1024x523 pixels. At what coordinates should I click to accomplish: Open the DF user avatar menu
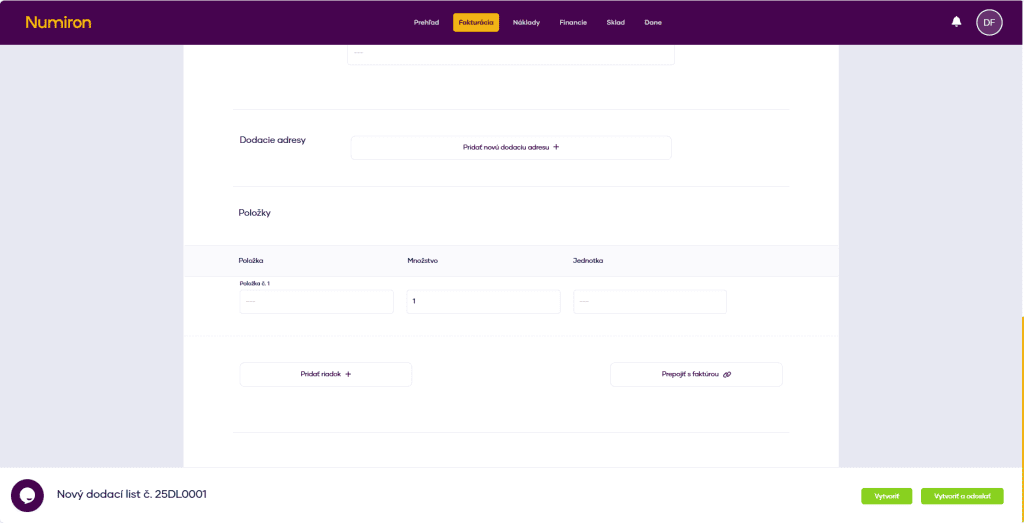(988, 22)
